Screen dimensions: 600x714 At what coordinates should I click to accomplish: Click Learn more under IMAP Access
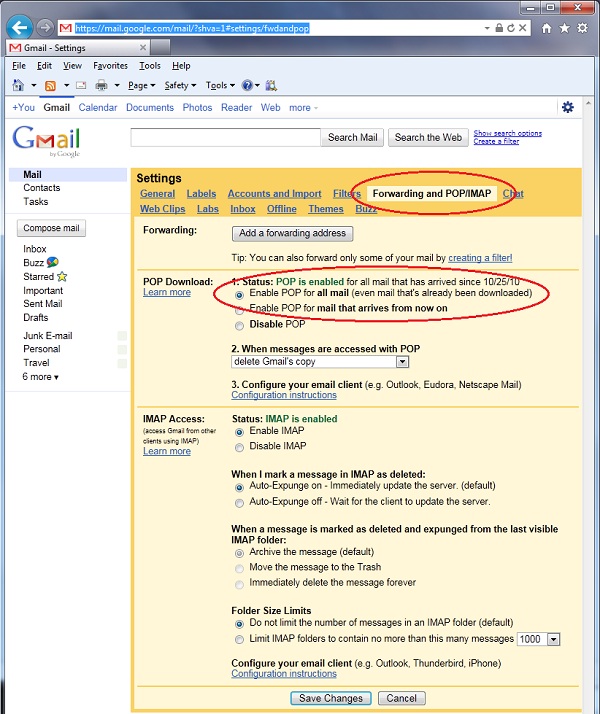pyautogui.click(x=167, y=451)
